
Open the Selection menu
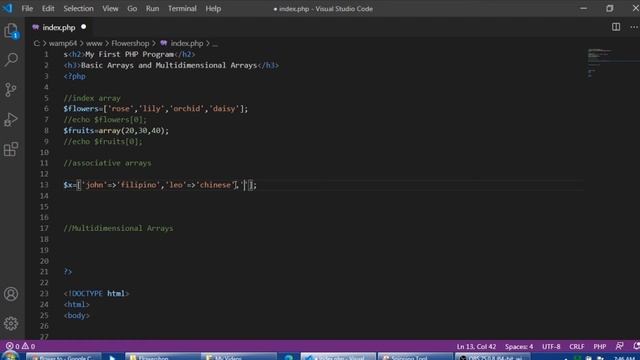coord(78,9)
